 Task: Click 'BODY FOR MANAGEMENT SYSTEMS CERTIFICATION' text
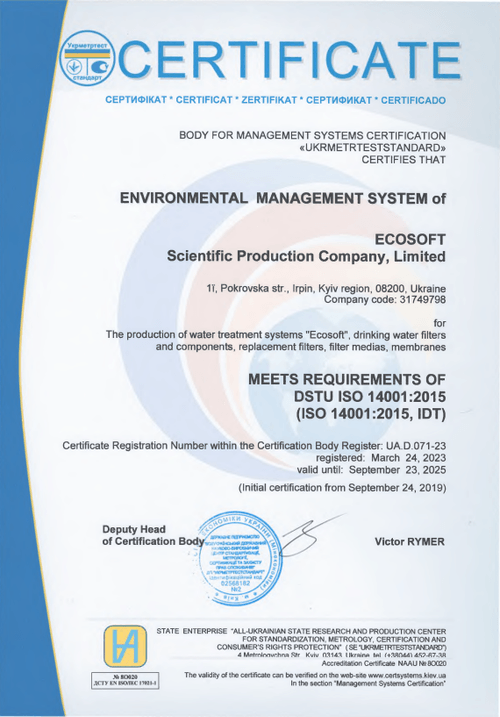click(x=312, y=136)
